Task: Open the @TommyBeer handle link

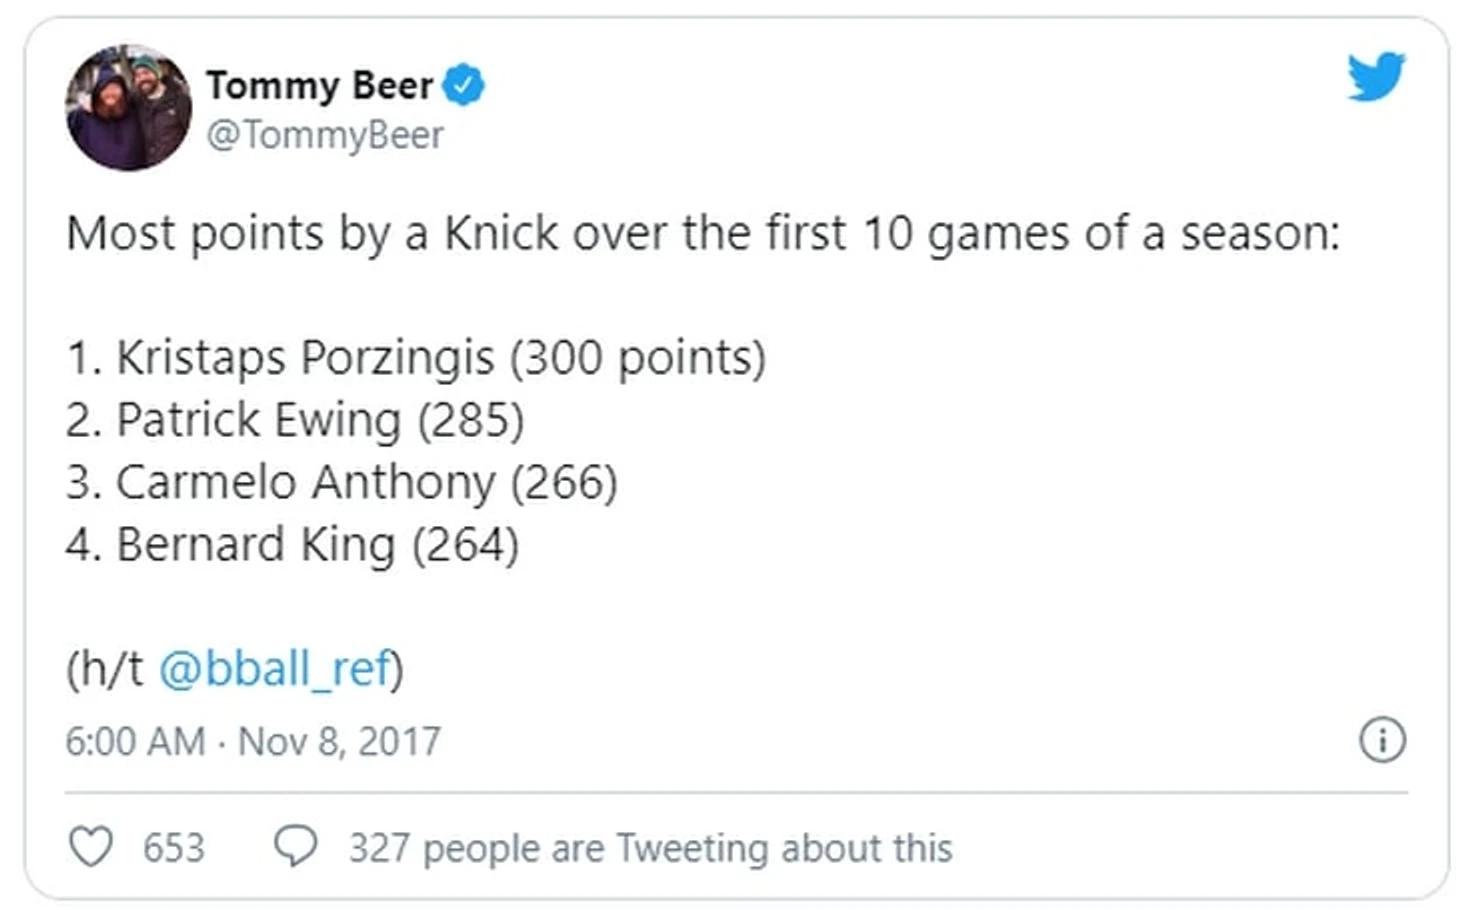Action: tap(325, 135)
